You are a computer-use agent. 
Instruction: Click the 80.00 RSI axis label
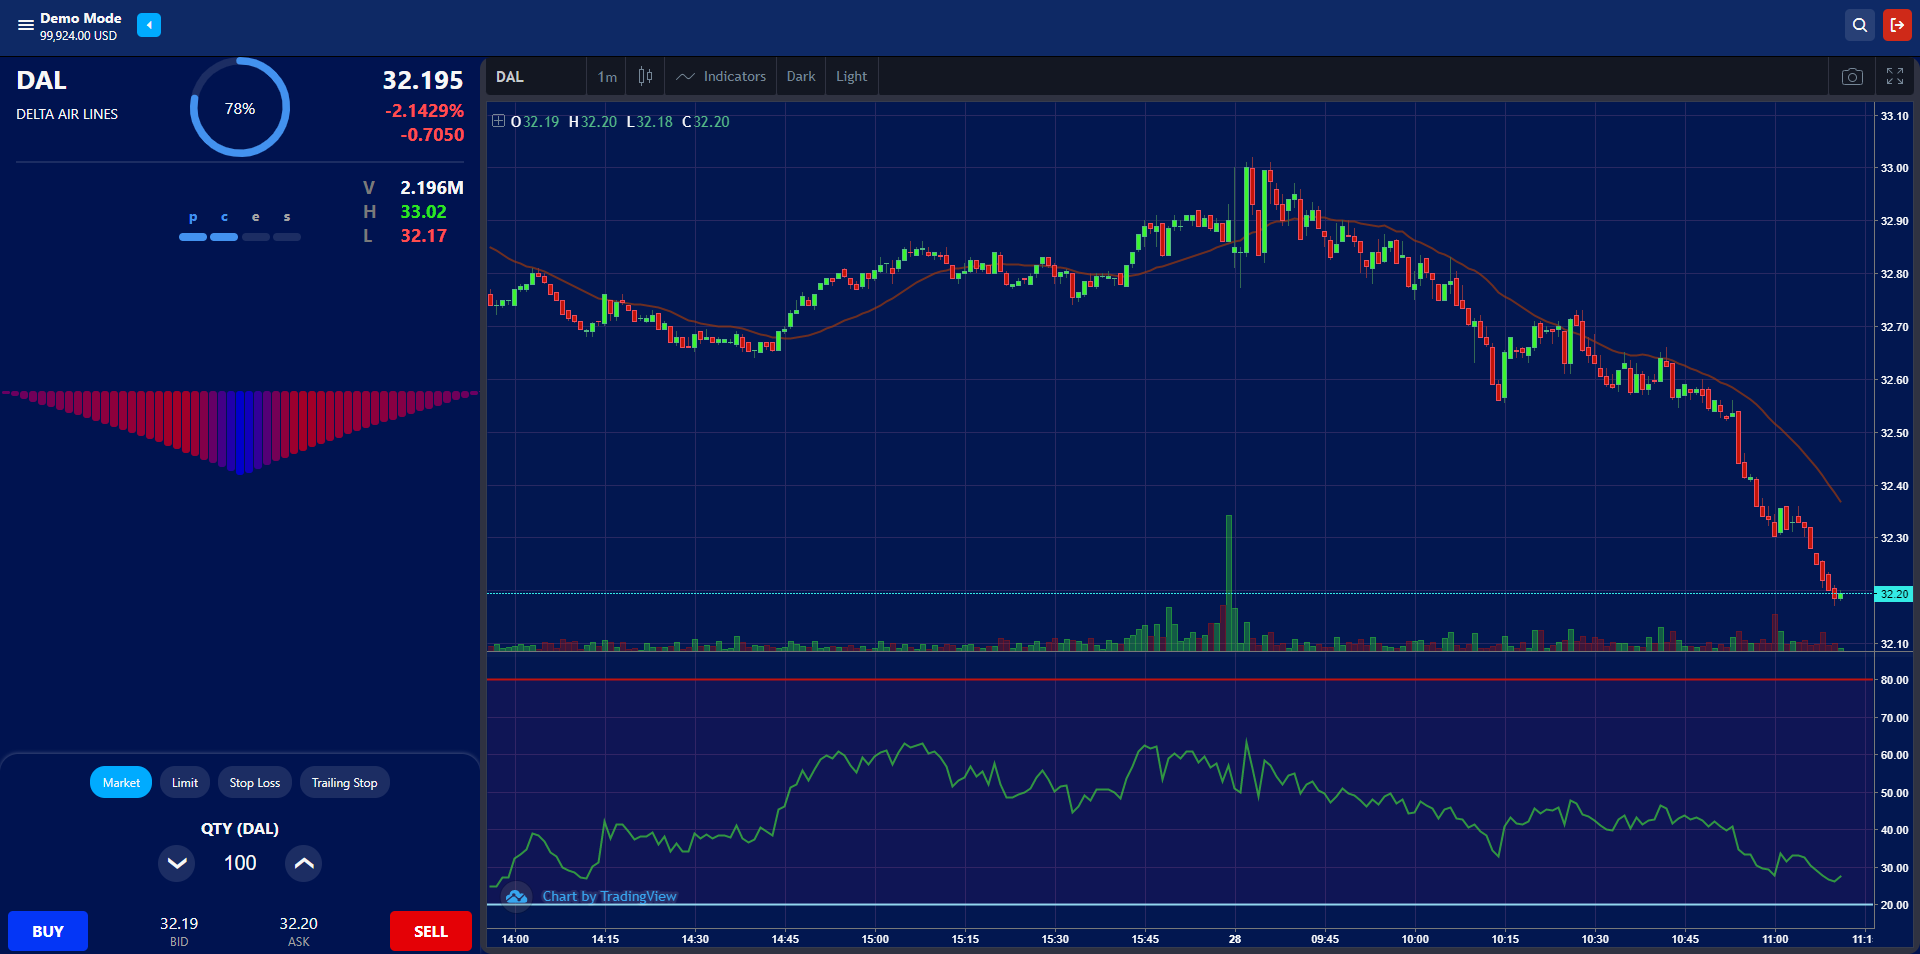(1894, 680)
